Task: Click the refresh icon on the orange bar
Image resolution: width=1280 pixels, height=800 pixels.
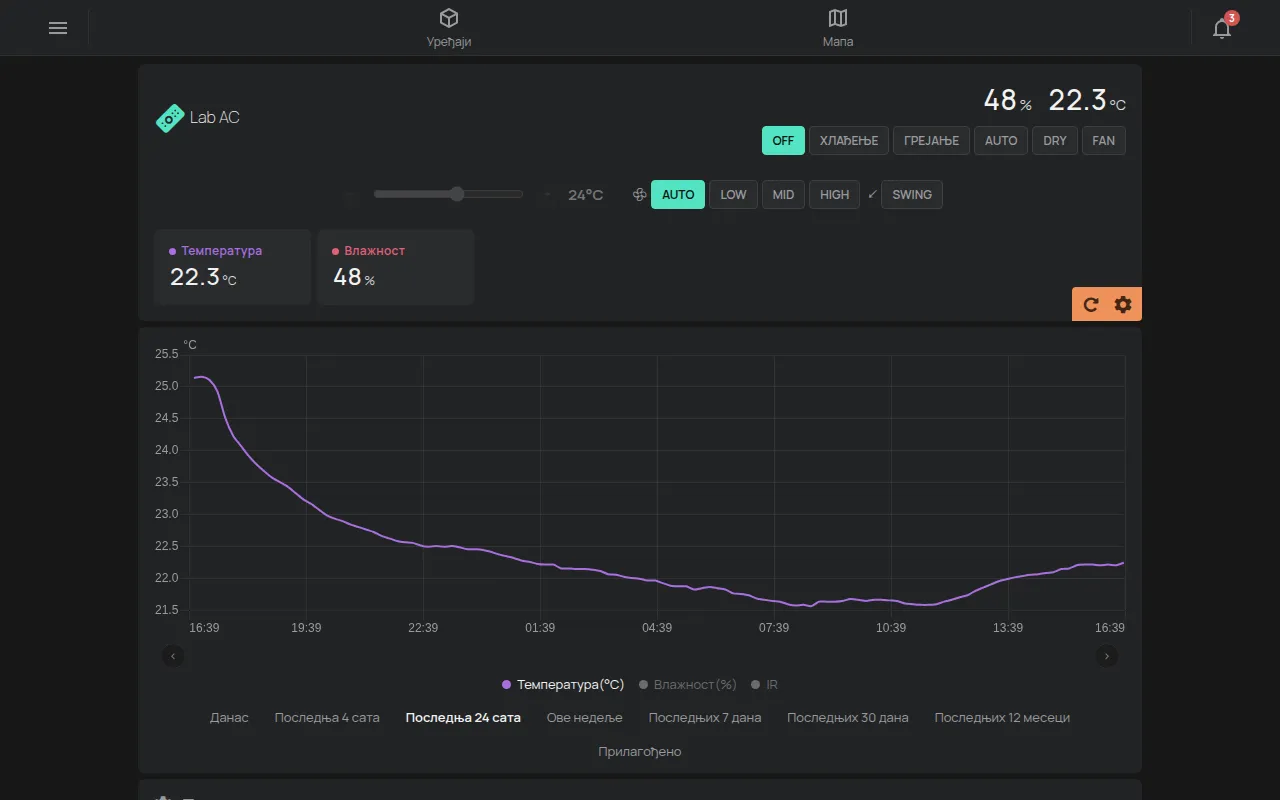Action: click(x=1091, y=305)
